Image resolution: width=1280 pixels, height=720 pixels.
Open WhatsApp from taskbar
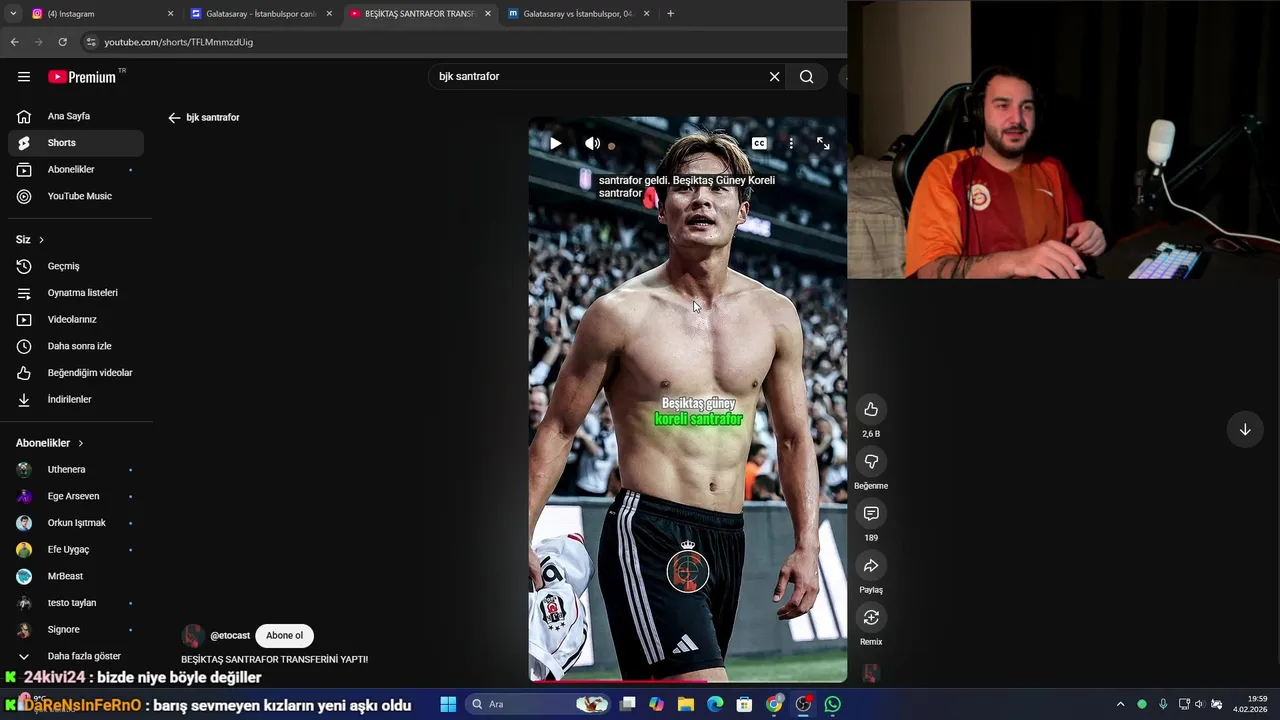pyautogui.click(x=833, y=705)
